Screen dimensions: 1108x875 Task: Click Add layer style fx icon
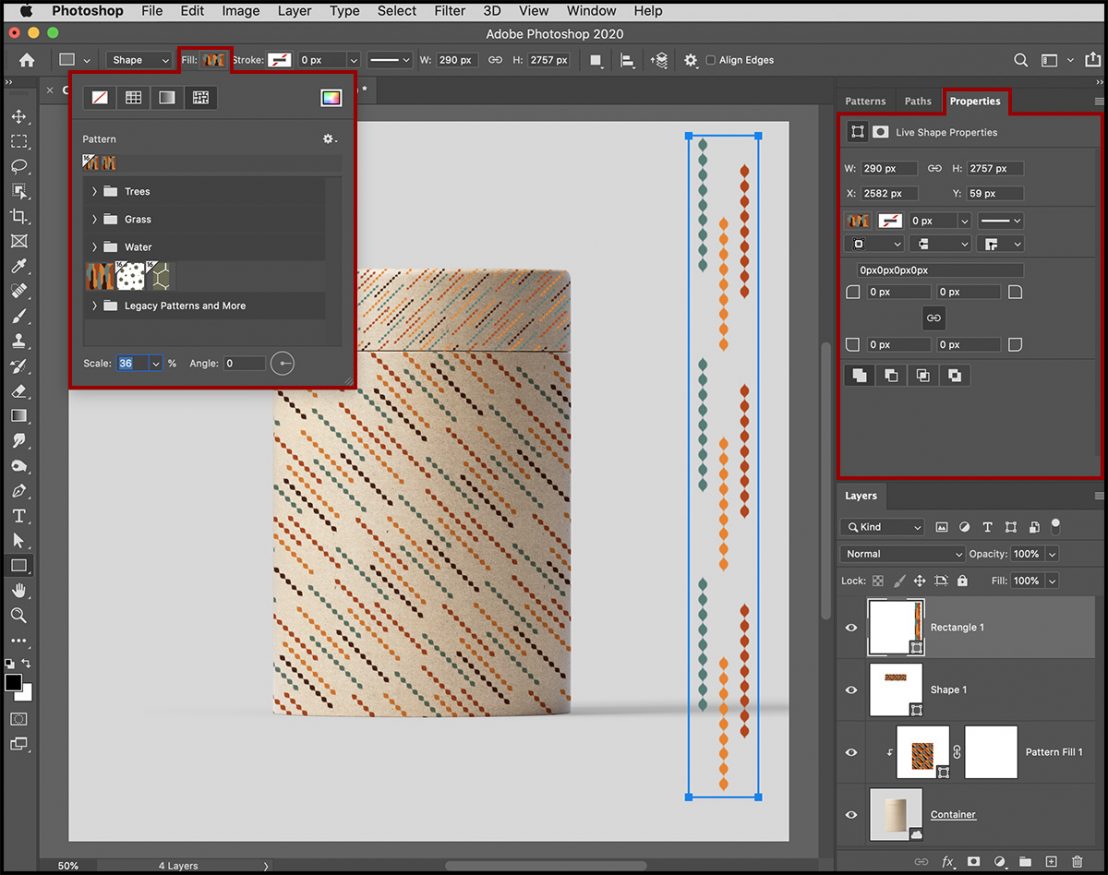(x=947, y=862)
